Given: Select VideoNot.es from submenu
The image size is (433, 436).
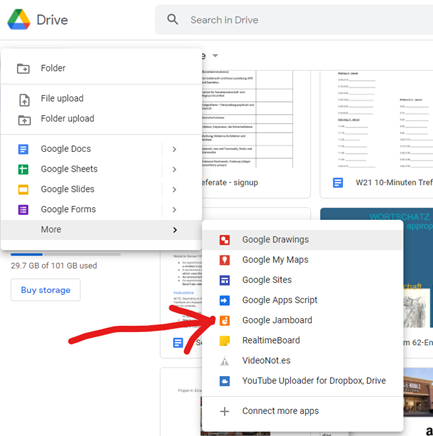Looking at the screenshot, I should point(302,361).
